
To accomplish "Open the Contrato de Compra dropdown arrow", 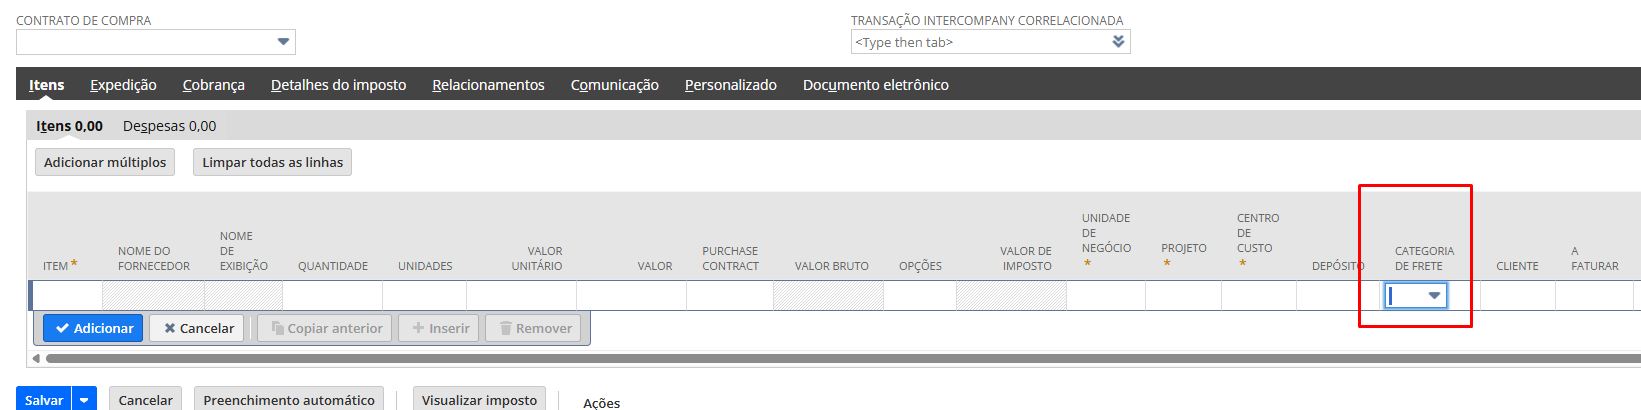I will pos(283,42).
